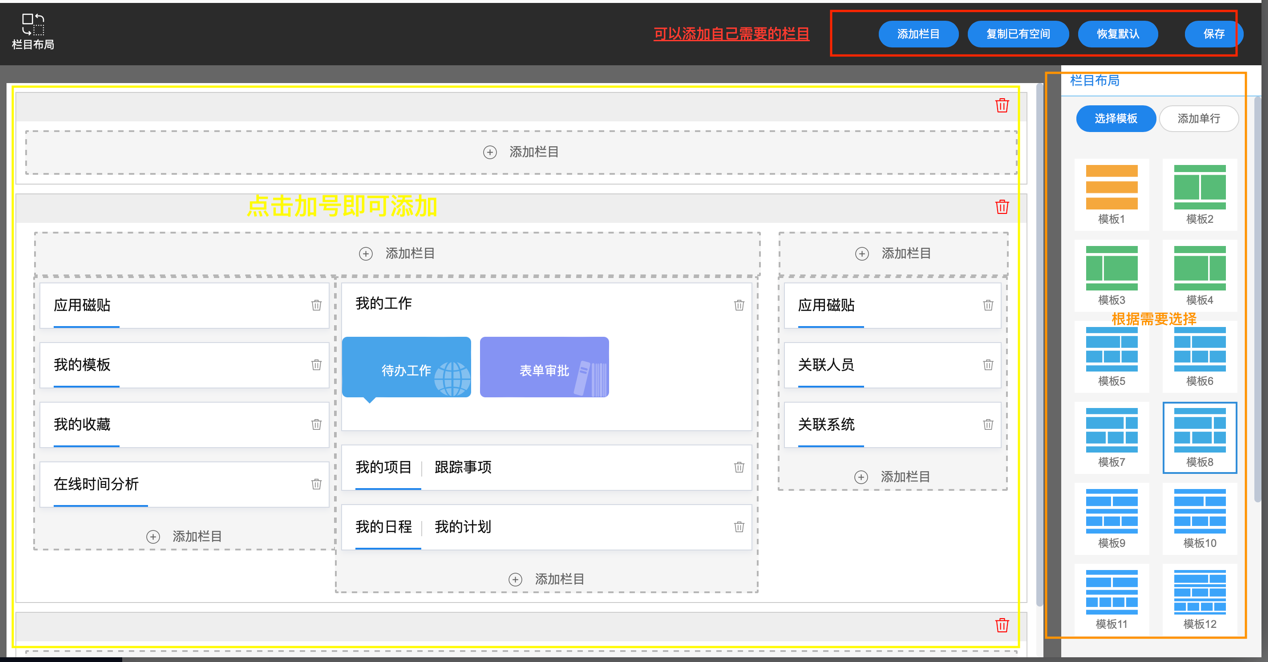The height and width of the screenshot is (662, 1268).
Task: Select the 模板5 layout thumbnail
Action: pyautogui.click(x=1111, y=351)
